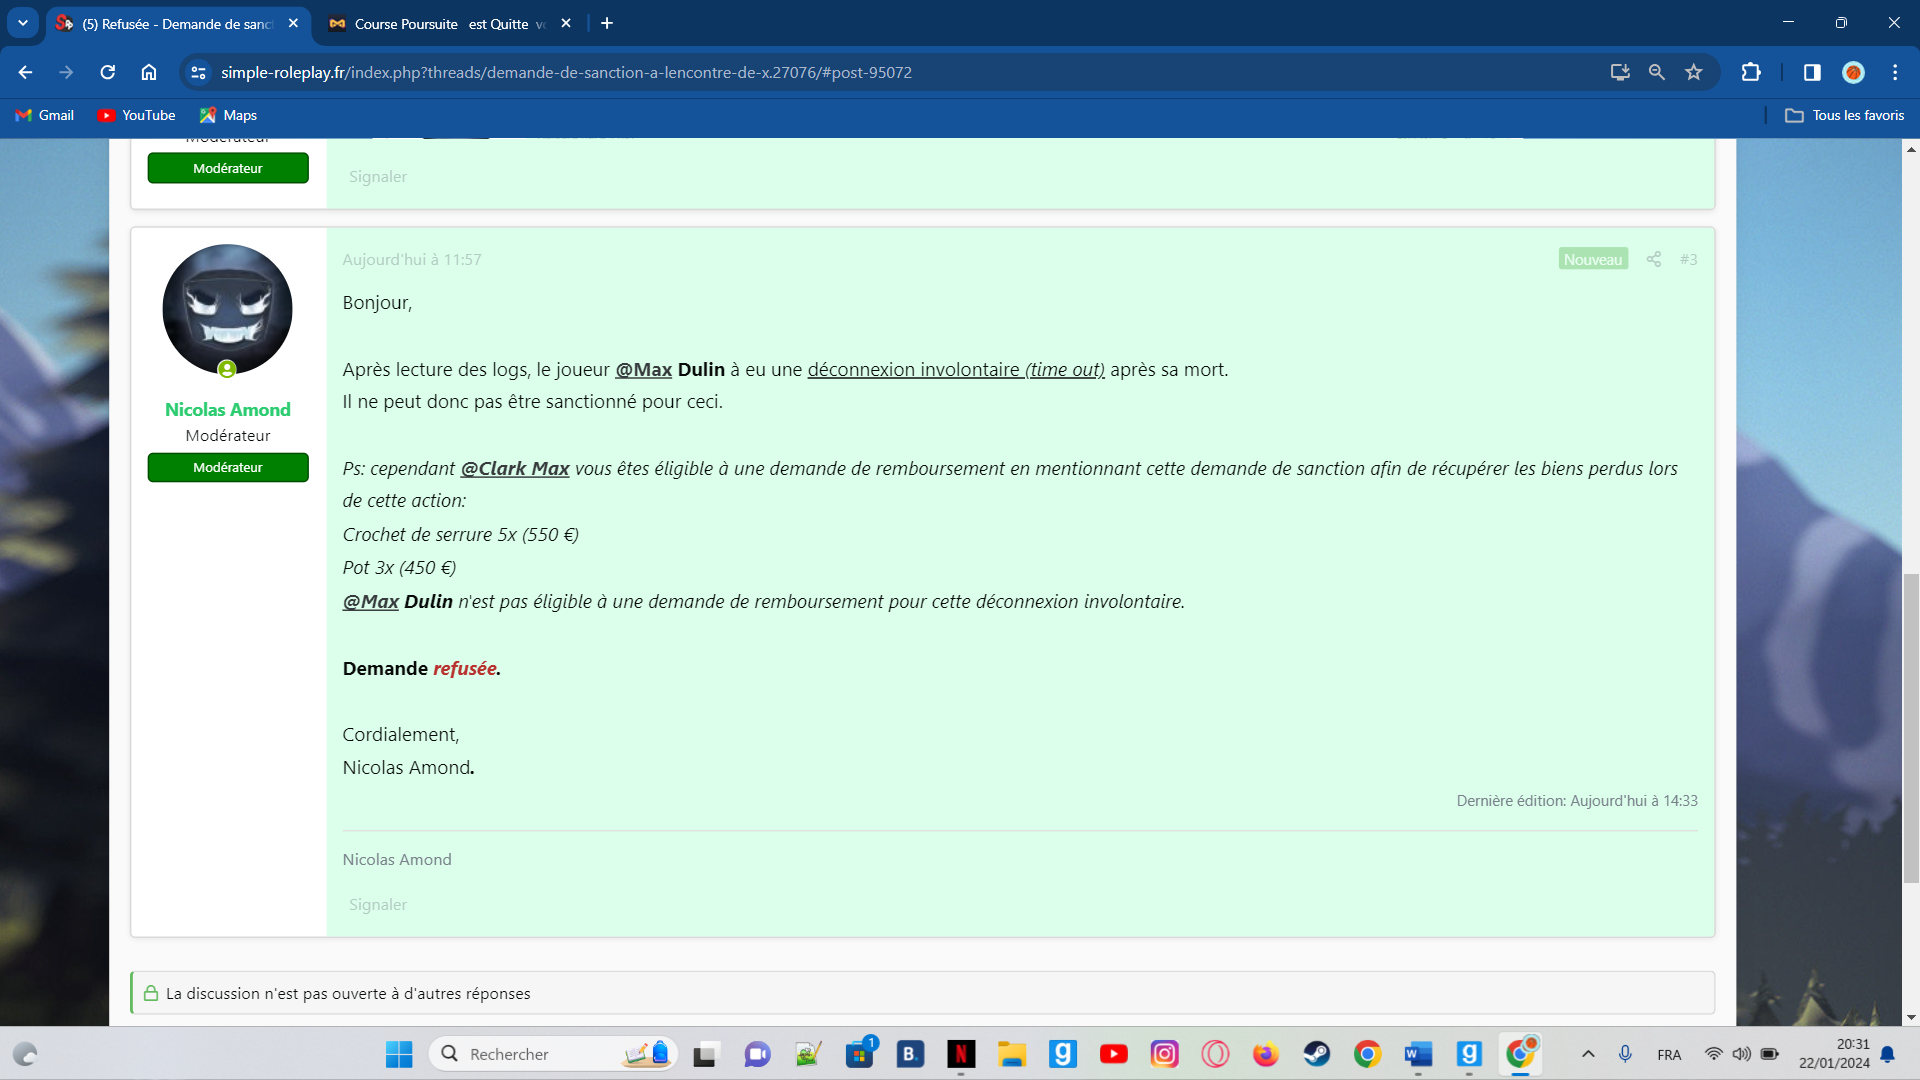Close the 'Refusée - Demande' tab
Viewport: 1920px width, 1080px height.
(x=293, y=23)
